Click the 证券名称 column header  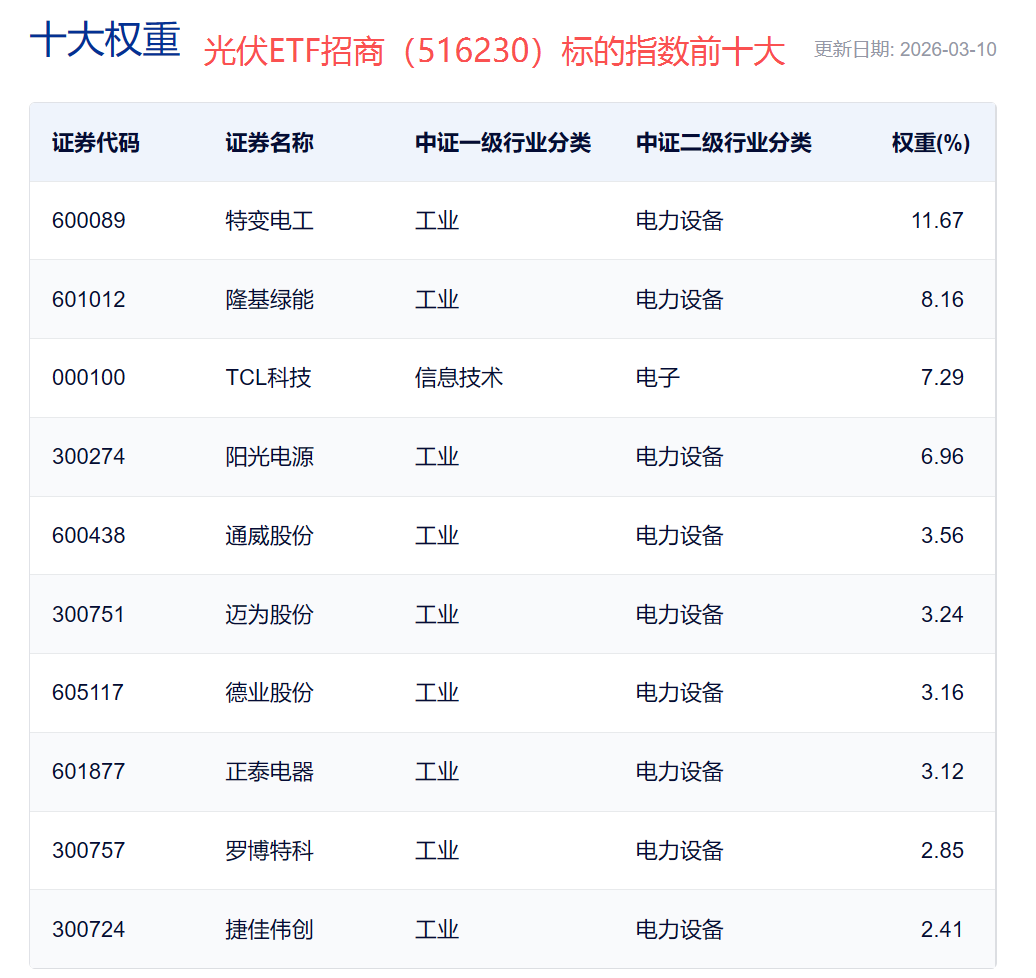pyautogui.click(x=269, y=143)
